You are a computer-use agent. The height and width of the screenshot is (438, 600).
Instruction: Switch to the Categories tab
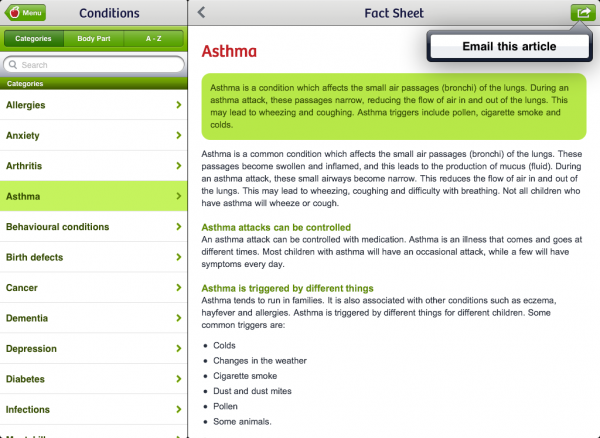point(33,39)
